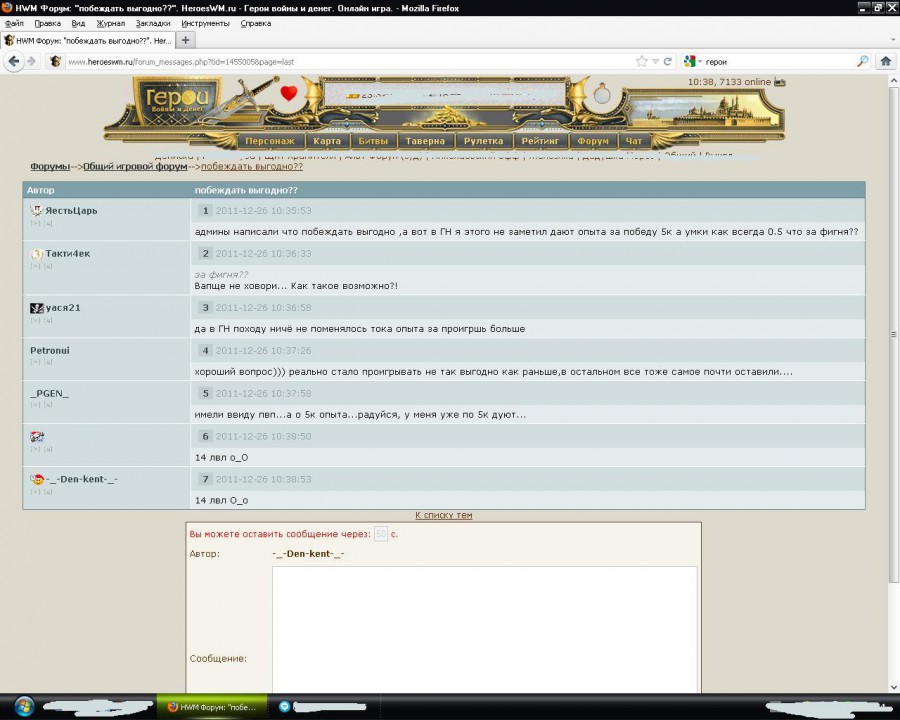Open a new tab with the plus button
The width and height of the screenshot is (900, 720).
pyautogui.click(x=186, y=40)
